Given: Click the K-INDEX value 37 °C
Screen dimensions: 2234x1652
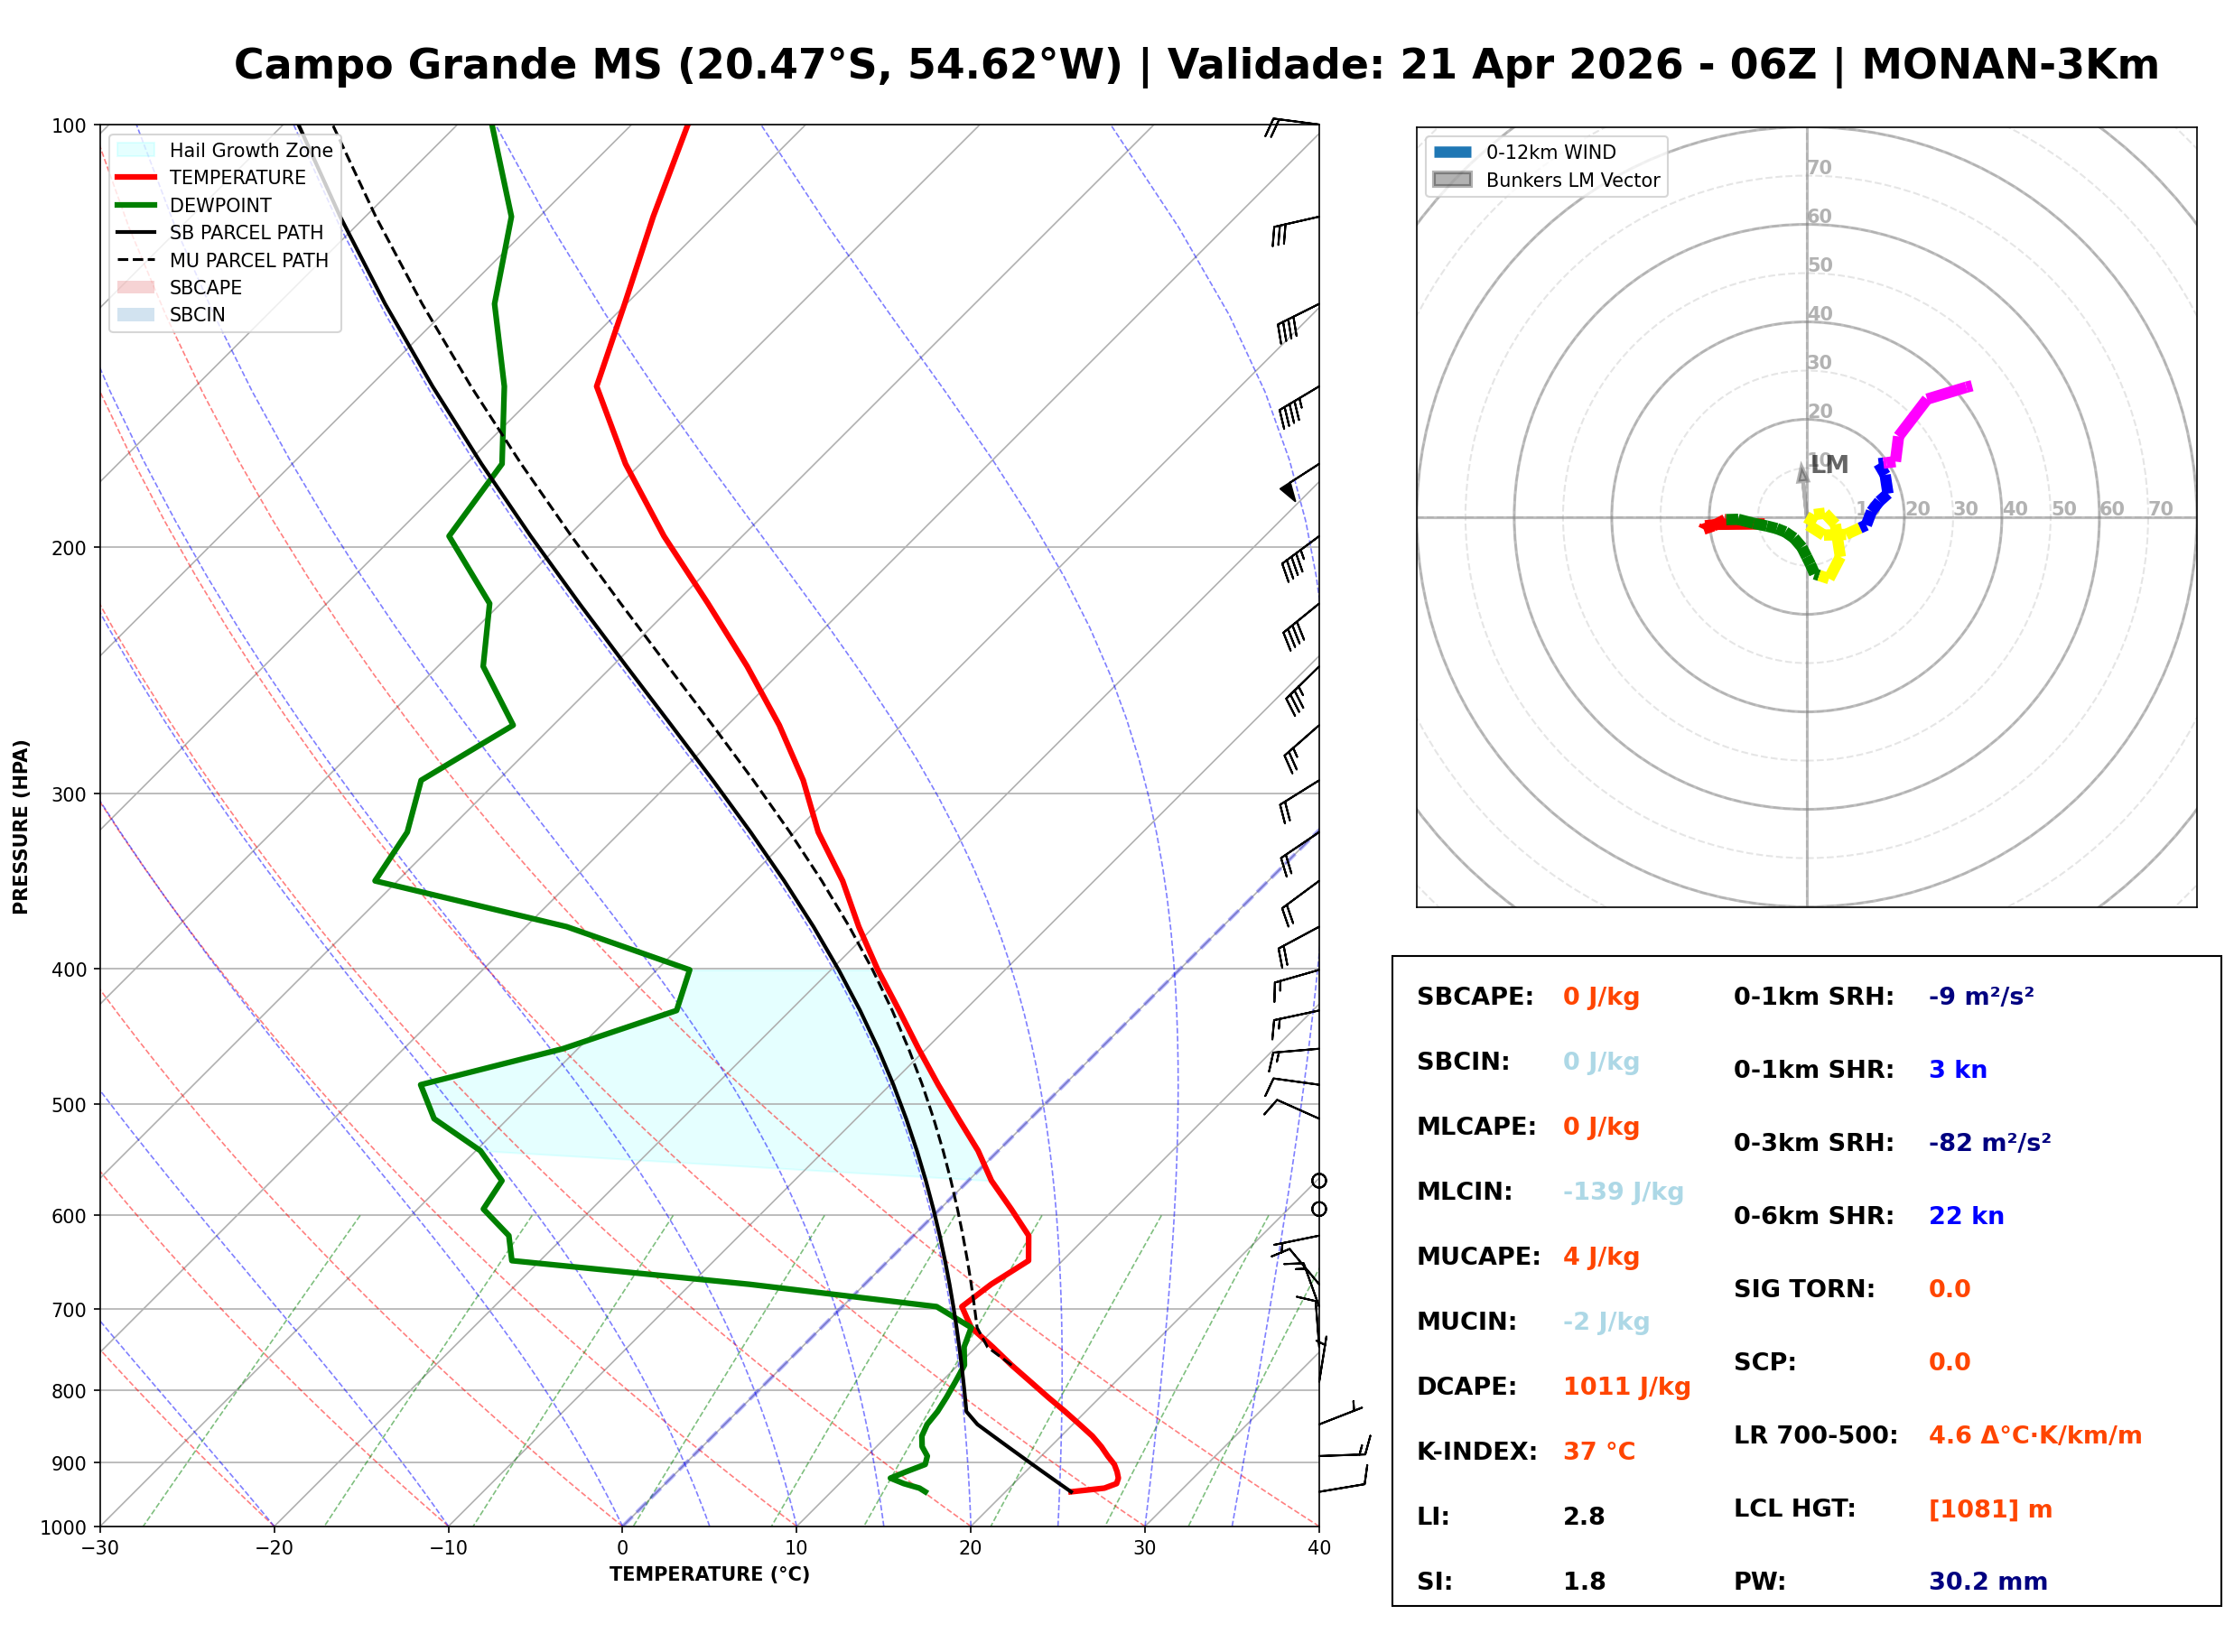Looking at the screenshot, I should [1598, 1452].
